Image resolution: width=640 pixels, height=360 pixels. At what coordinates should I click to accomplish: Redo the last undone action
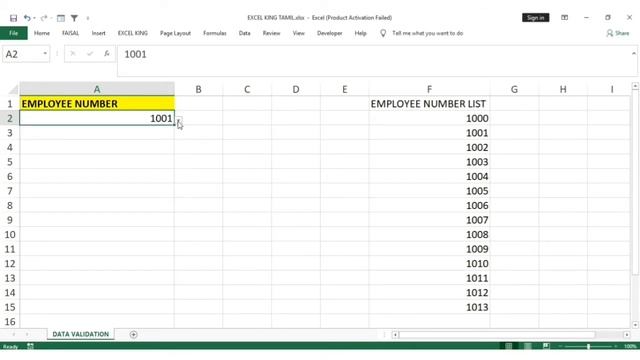tap(44, 18)
